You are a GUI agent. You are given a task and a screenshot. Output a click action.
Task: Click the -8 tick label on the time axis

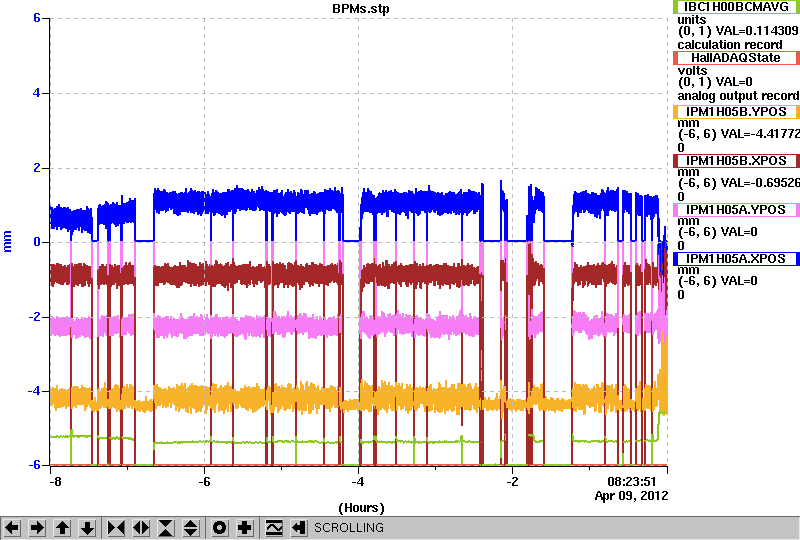point(55,482)
